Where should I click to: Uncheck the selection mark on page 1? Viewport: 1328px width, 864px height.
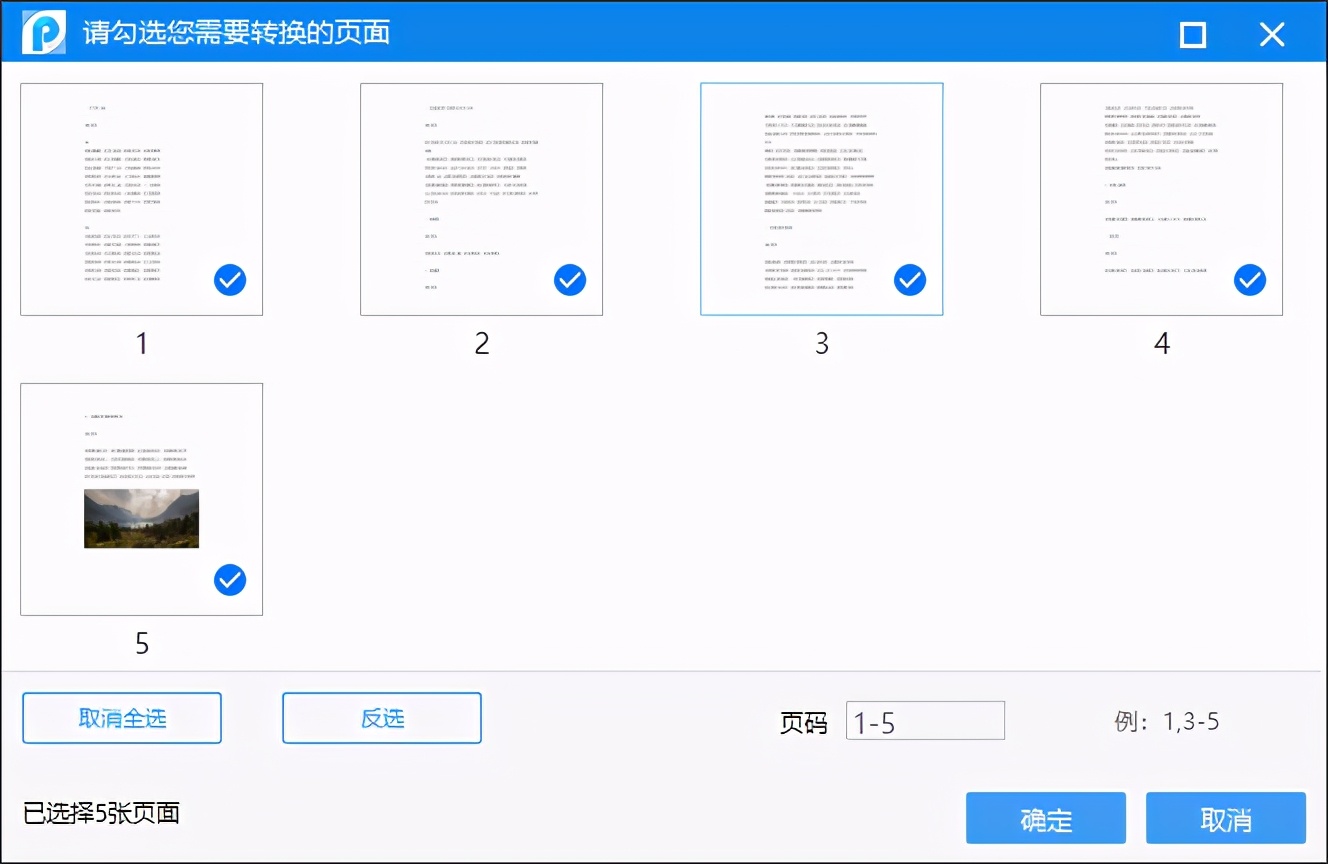point(229,280)
